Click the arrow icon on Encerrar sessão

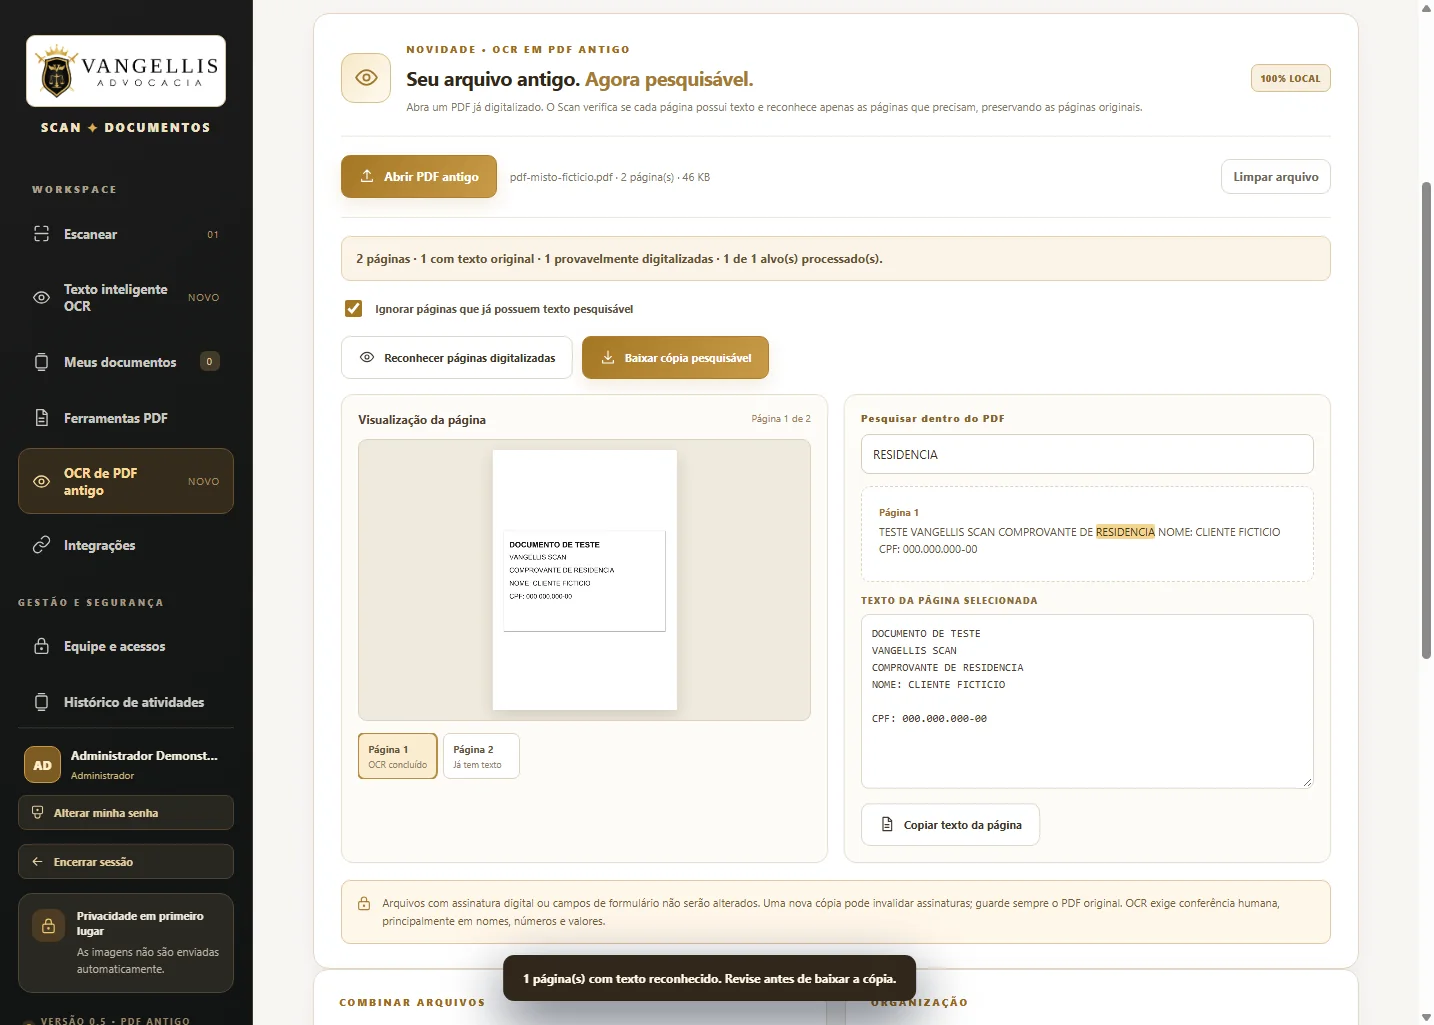point(38,862)
